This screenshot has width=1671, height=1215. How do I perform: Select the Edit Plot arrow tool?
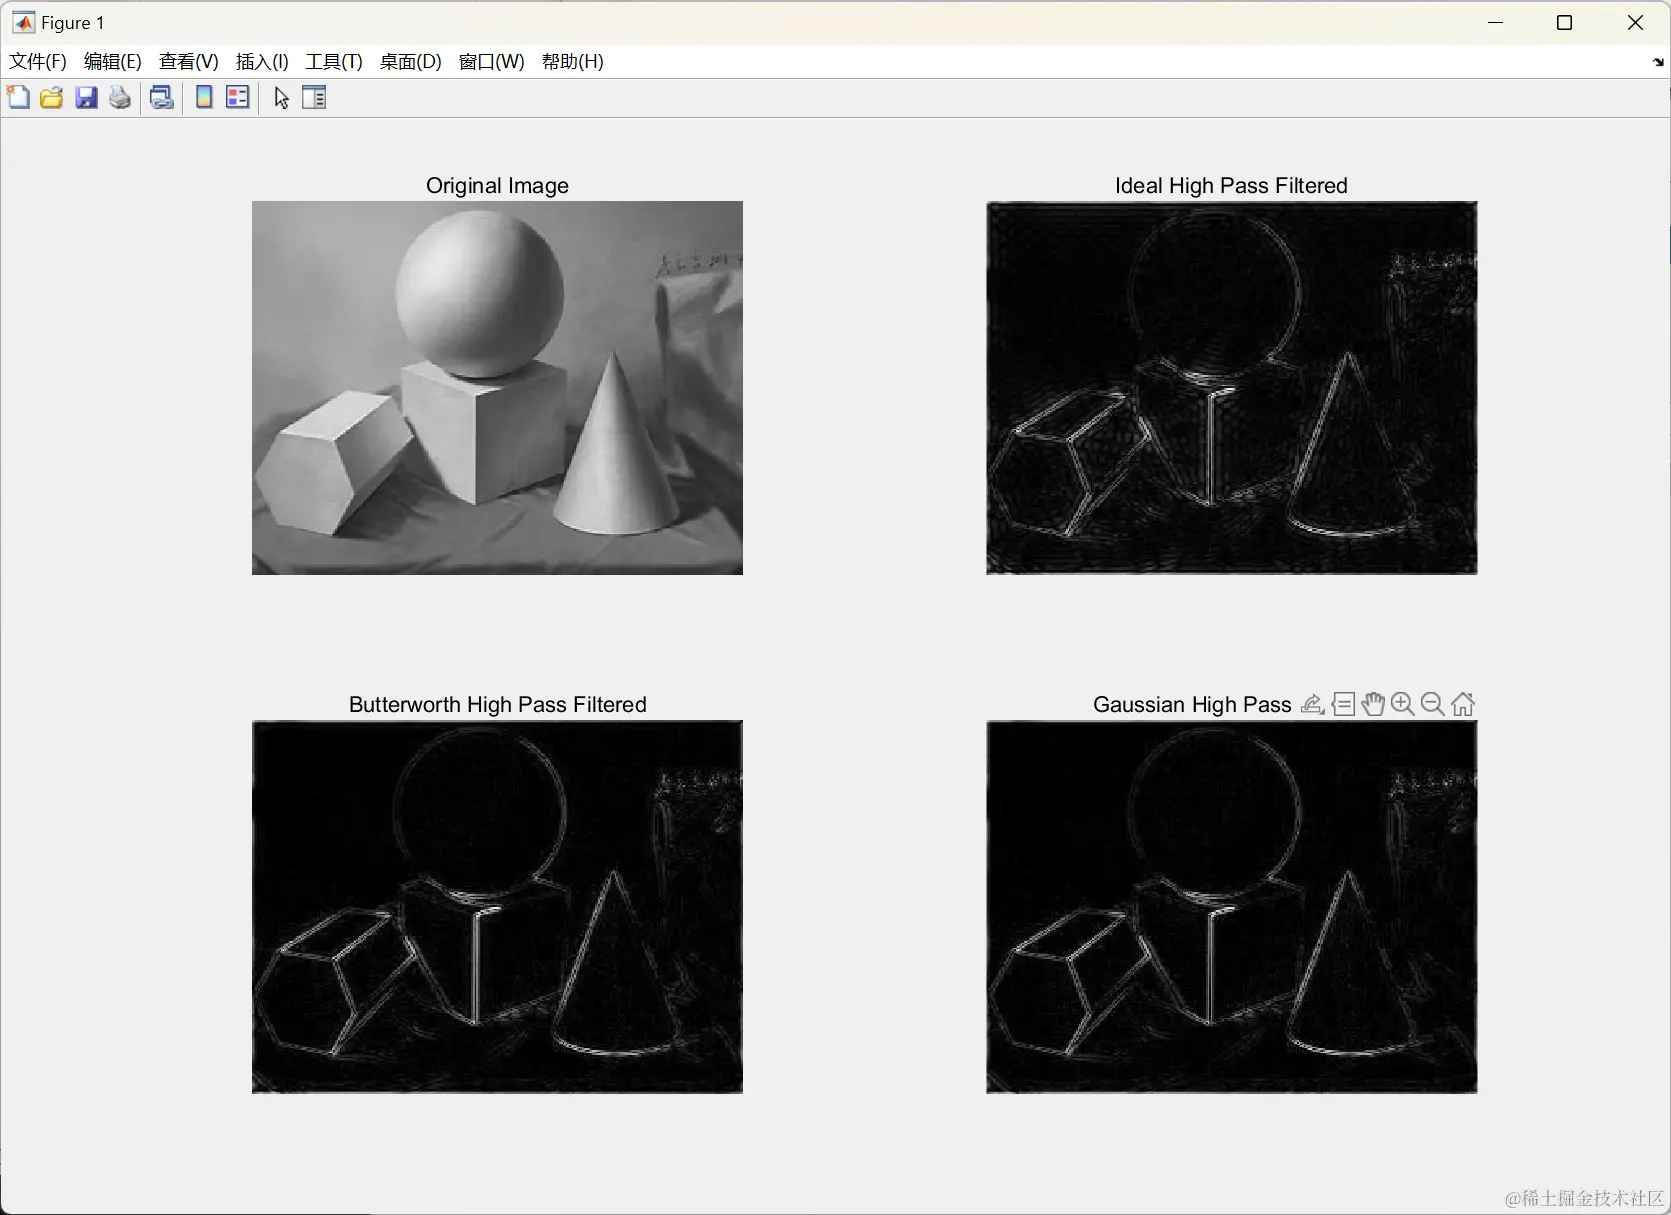(281, 97)
